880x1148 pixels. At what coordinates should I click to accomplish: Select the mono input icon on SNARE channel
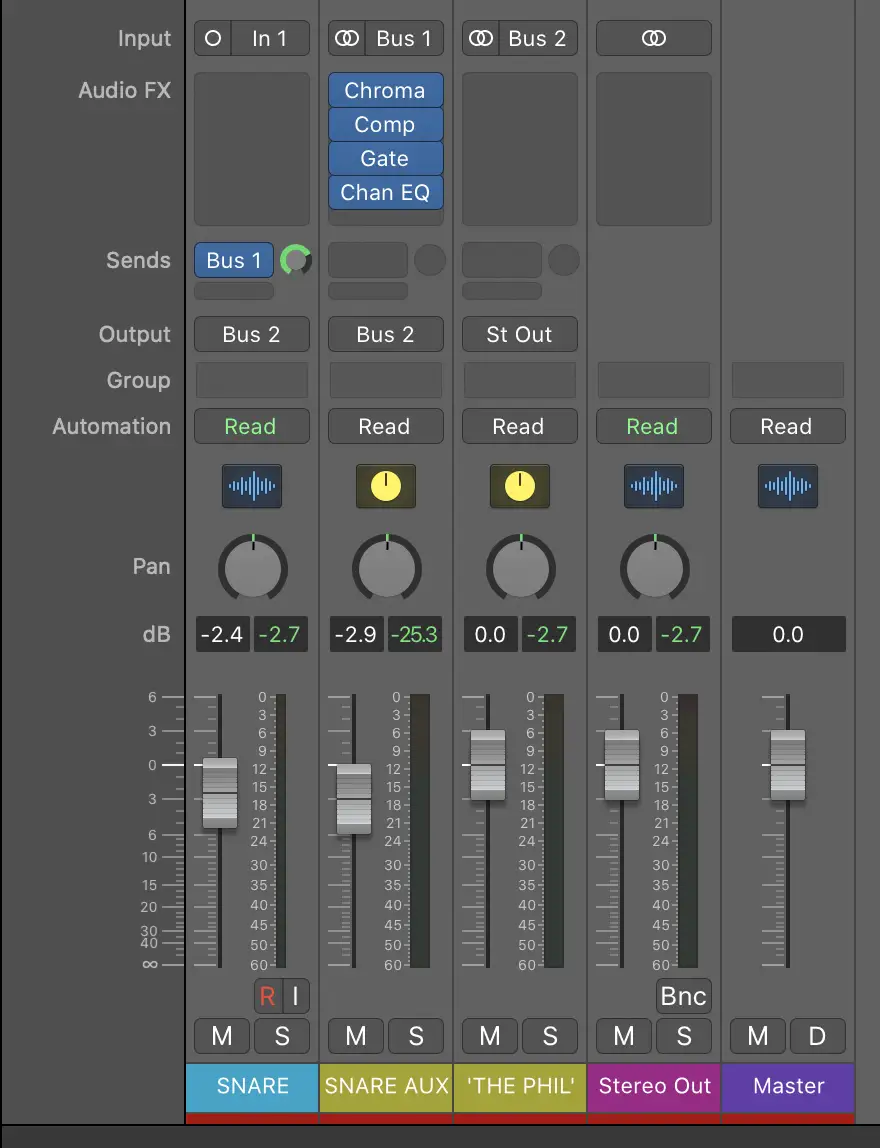click(211, 38)
